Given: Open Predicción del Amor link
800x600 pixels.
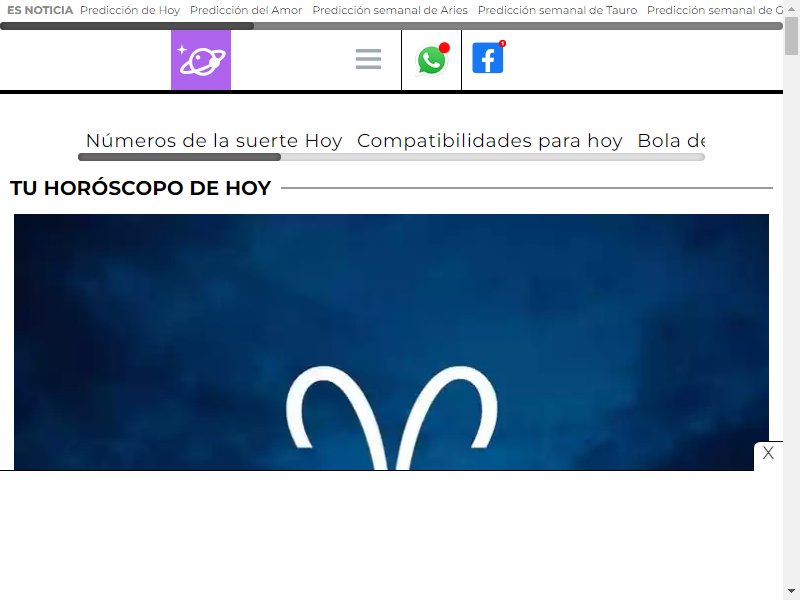Looking at the screenshot, I should point(246,10).
